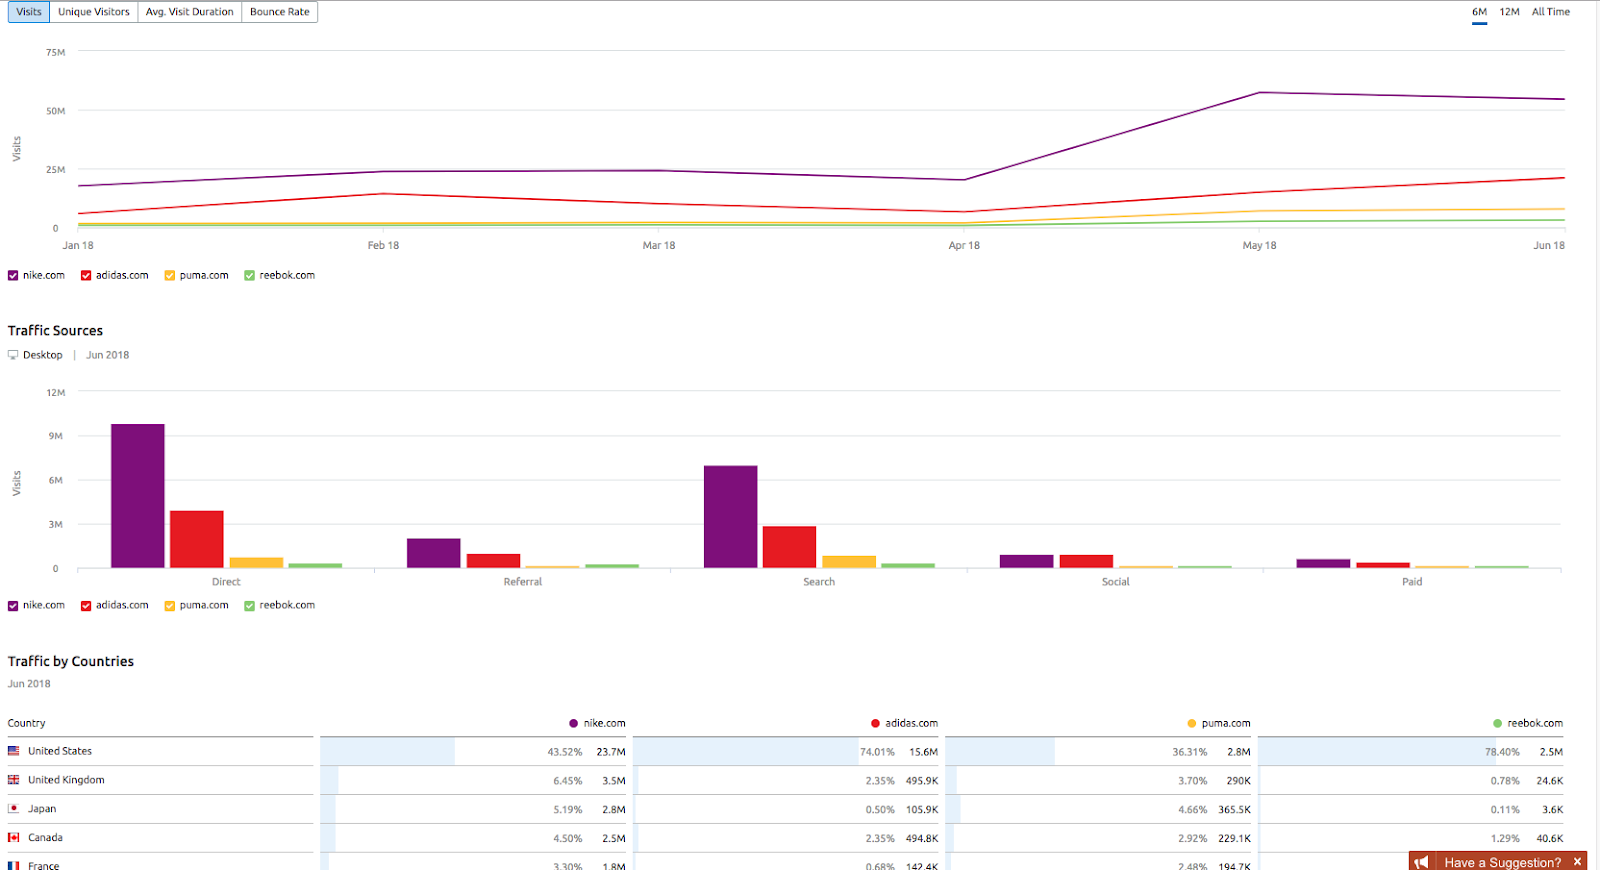Dismiss the Have a Suggestion popup
The height and width of the screenshot is (870, 1600).
1578,862
